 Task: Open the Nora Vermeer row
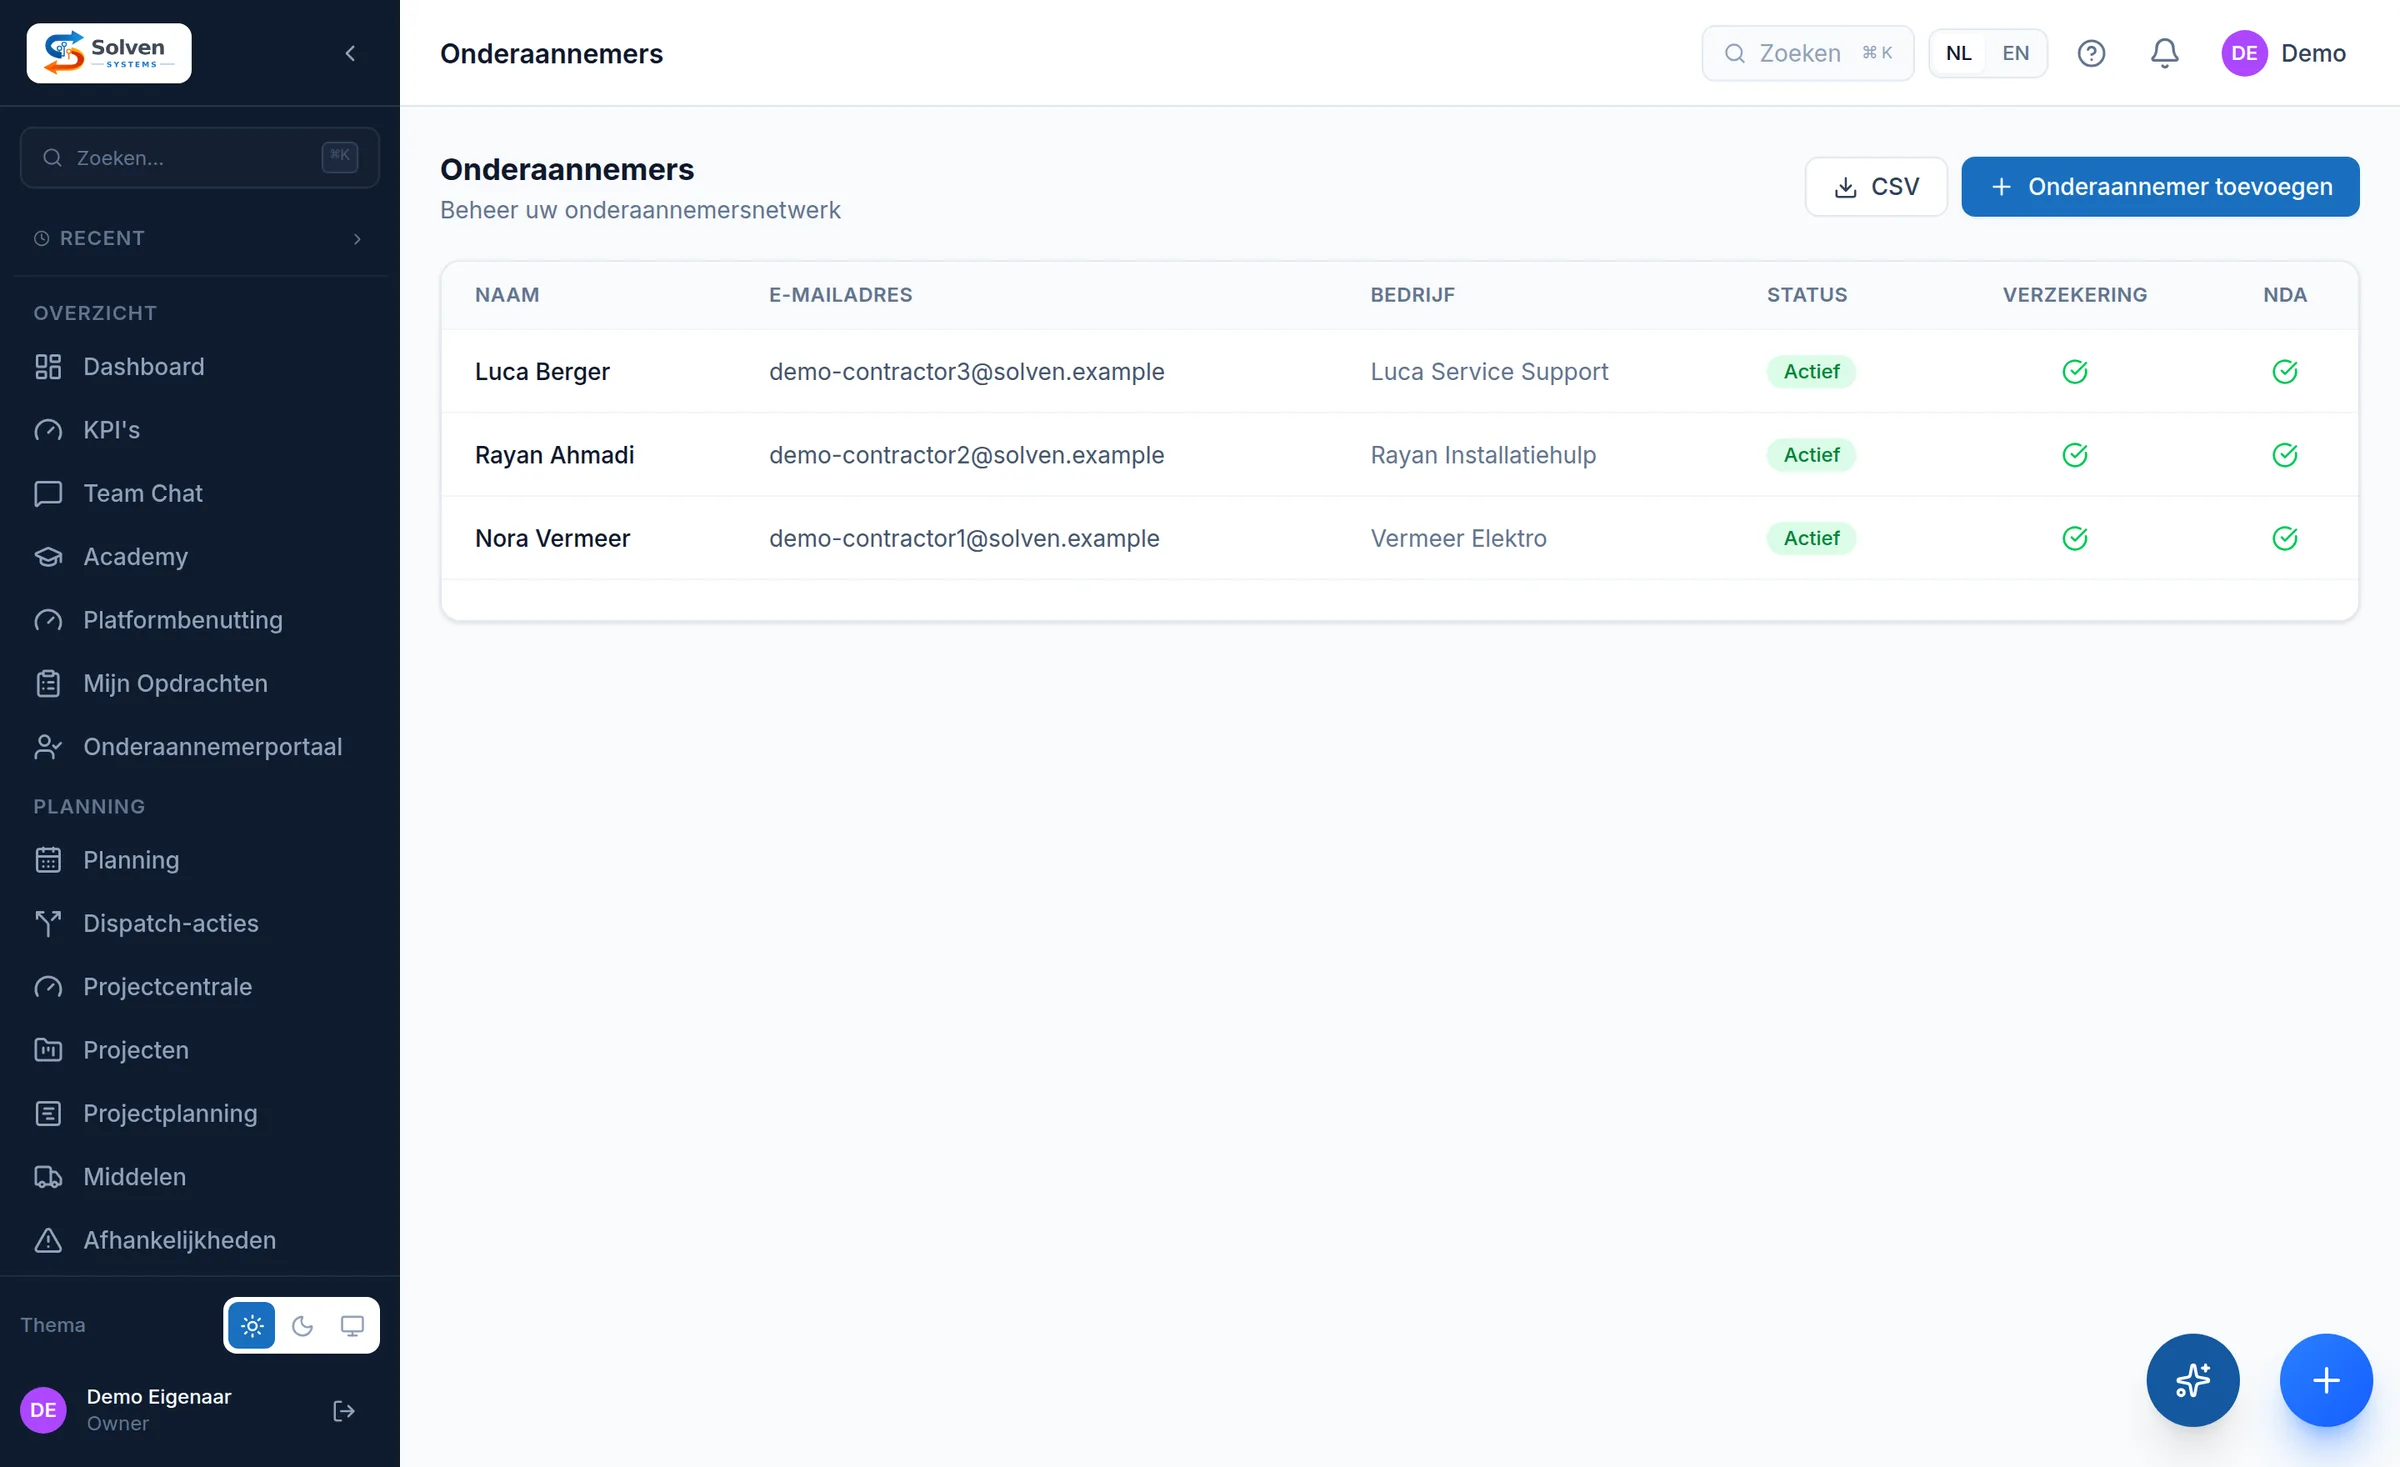[x=1400, y=538]
